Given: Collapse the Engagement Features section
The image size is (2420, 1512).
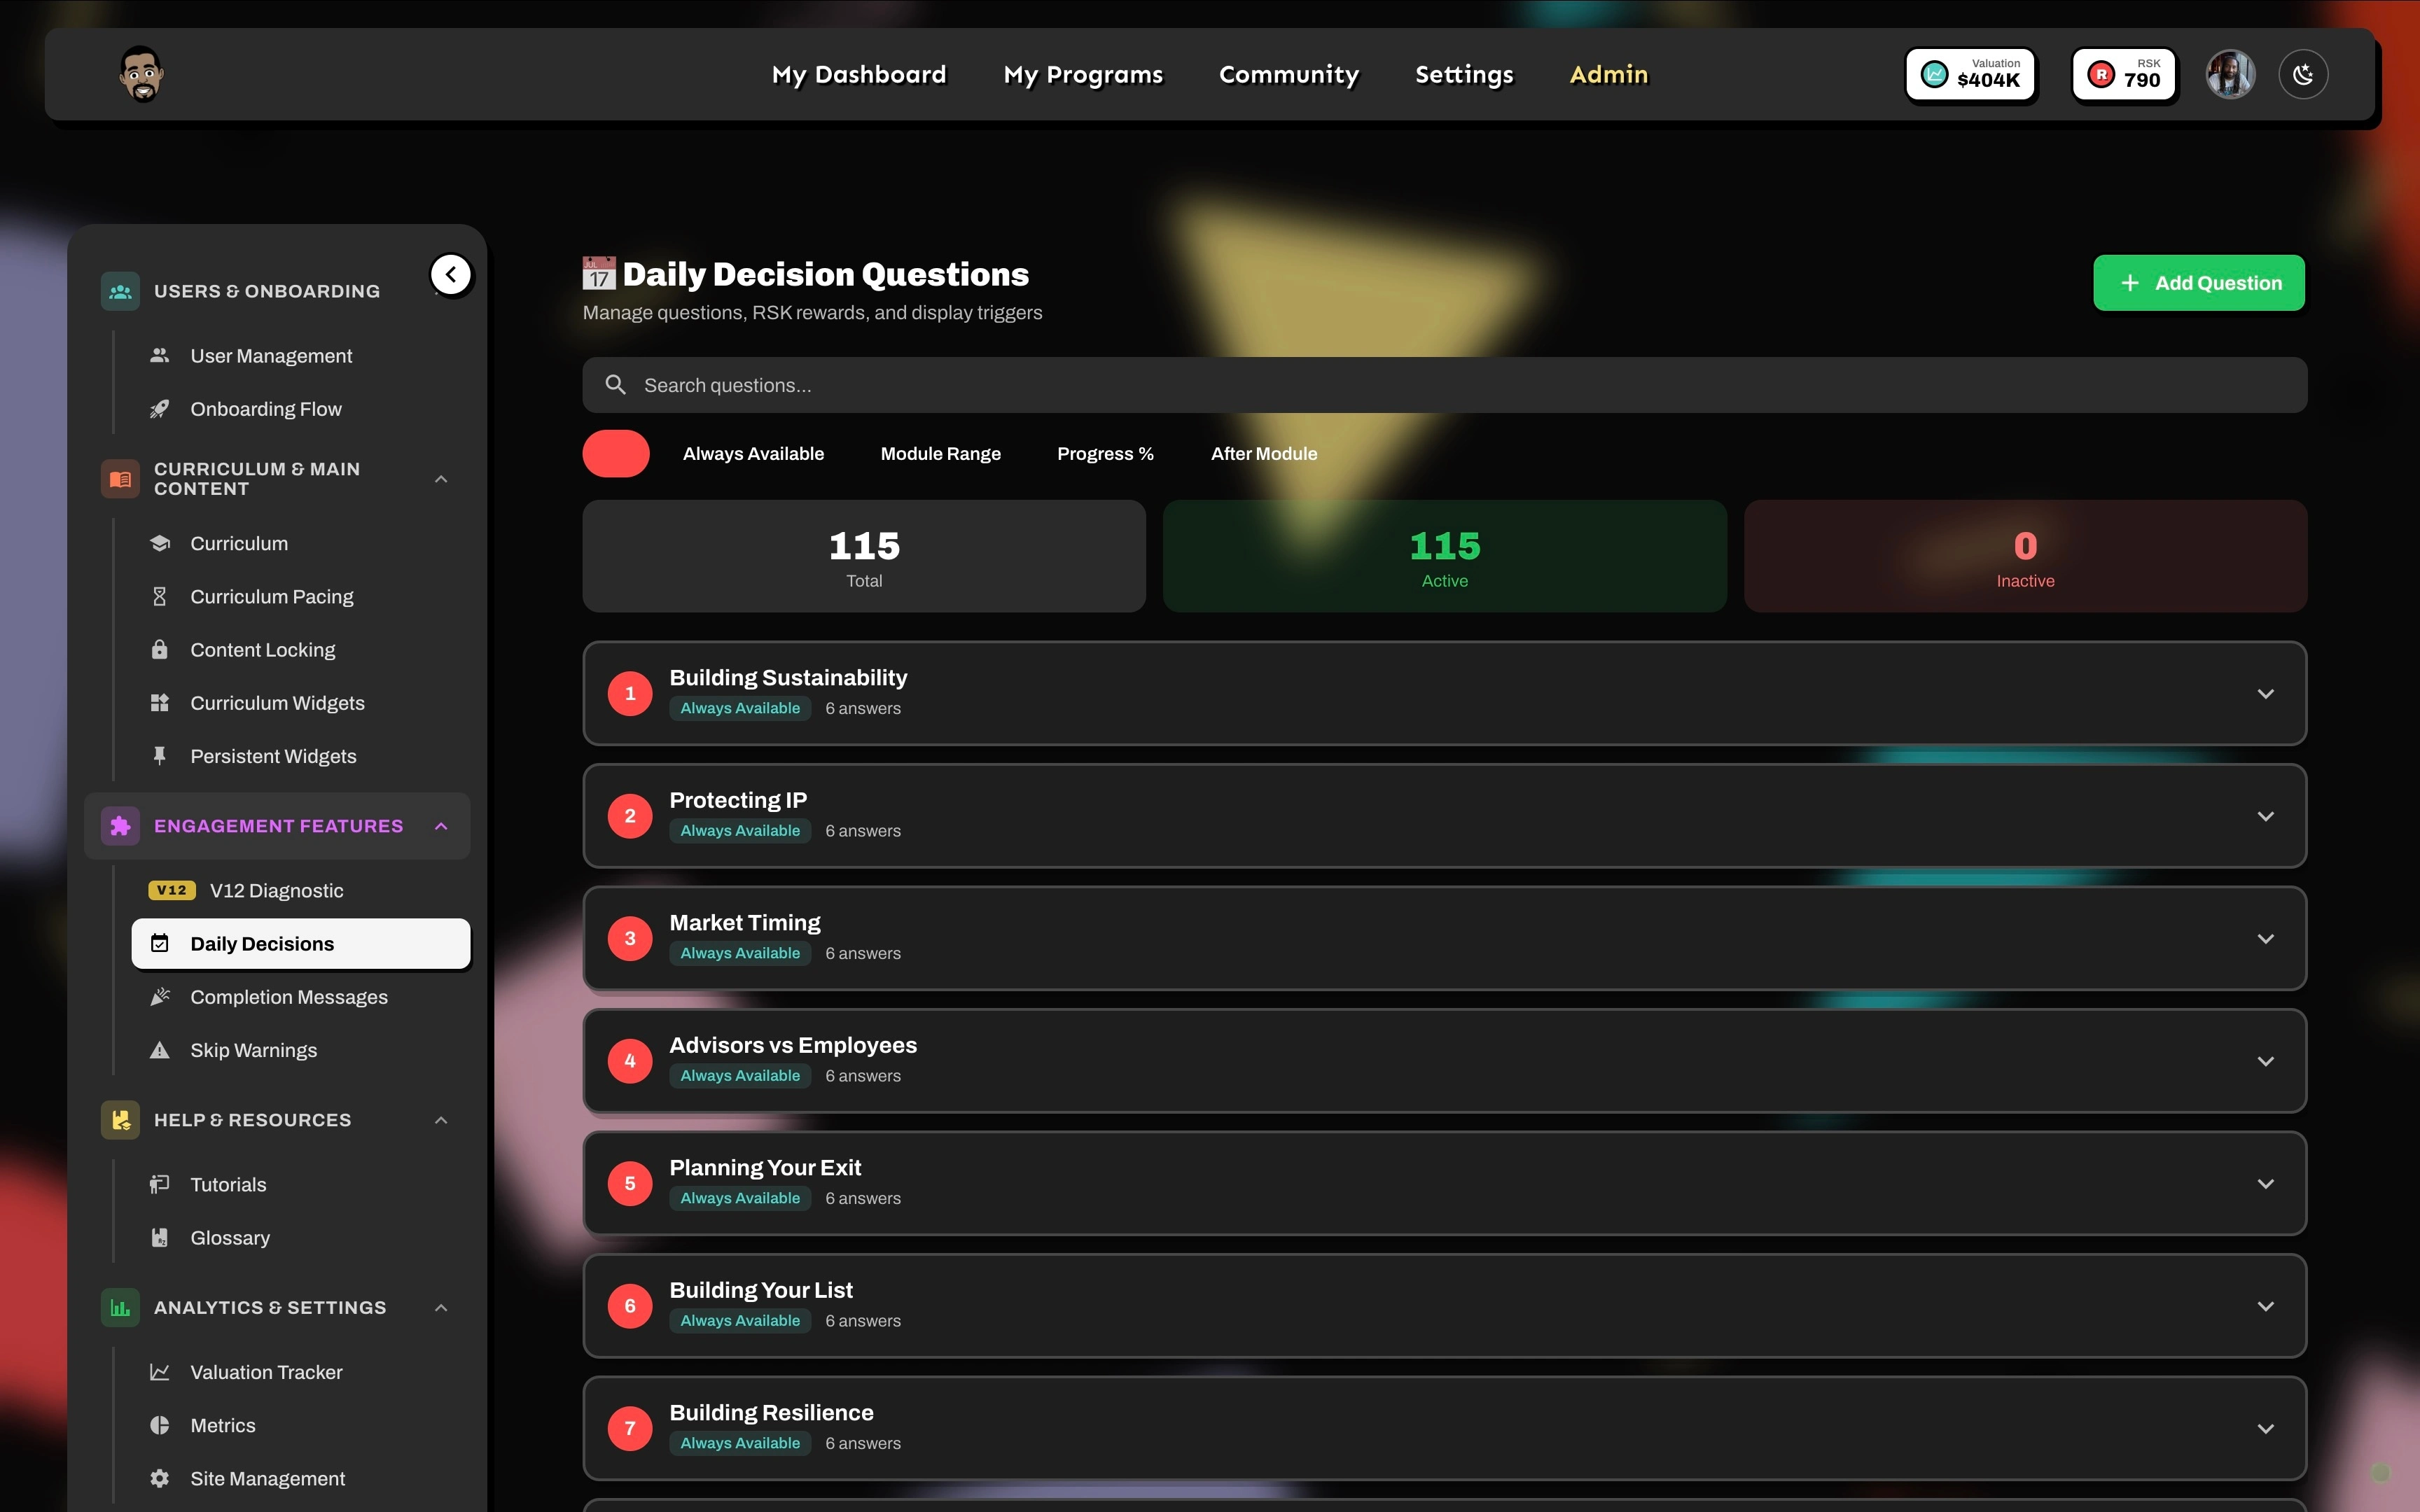Looking at the screenshot, I should click(441, 826).
